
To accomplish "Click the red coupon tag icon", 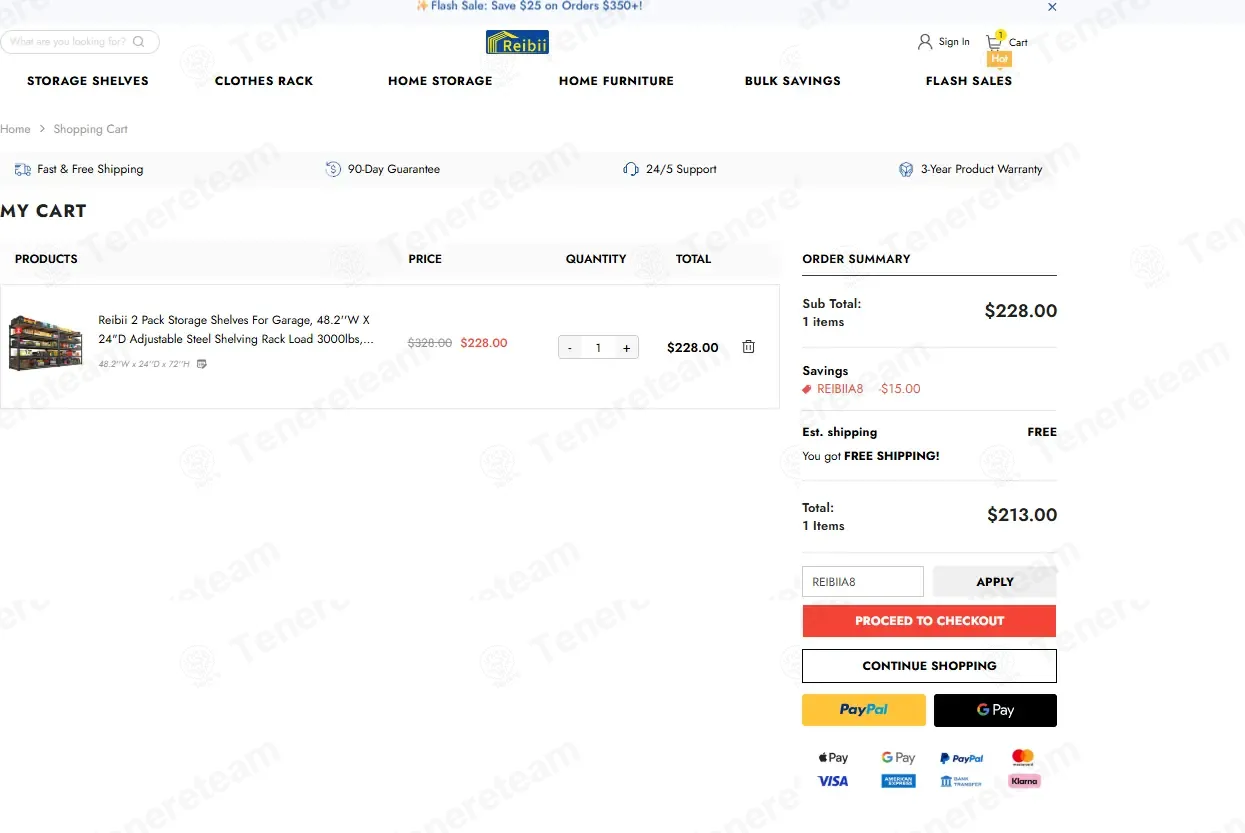I will coord(807,389).
